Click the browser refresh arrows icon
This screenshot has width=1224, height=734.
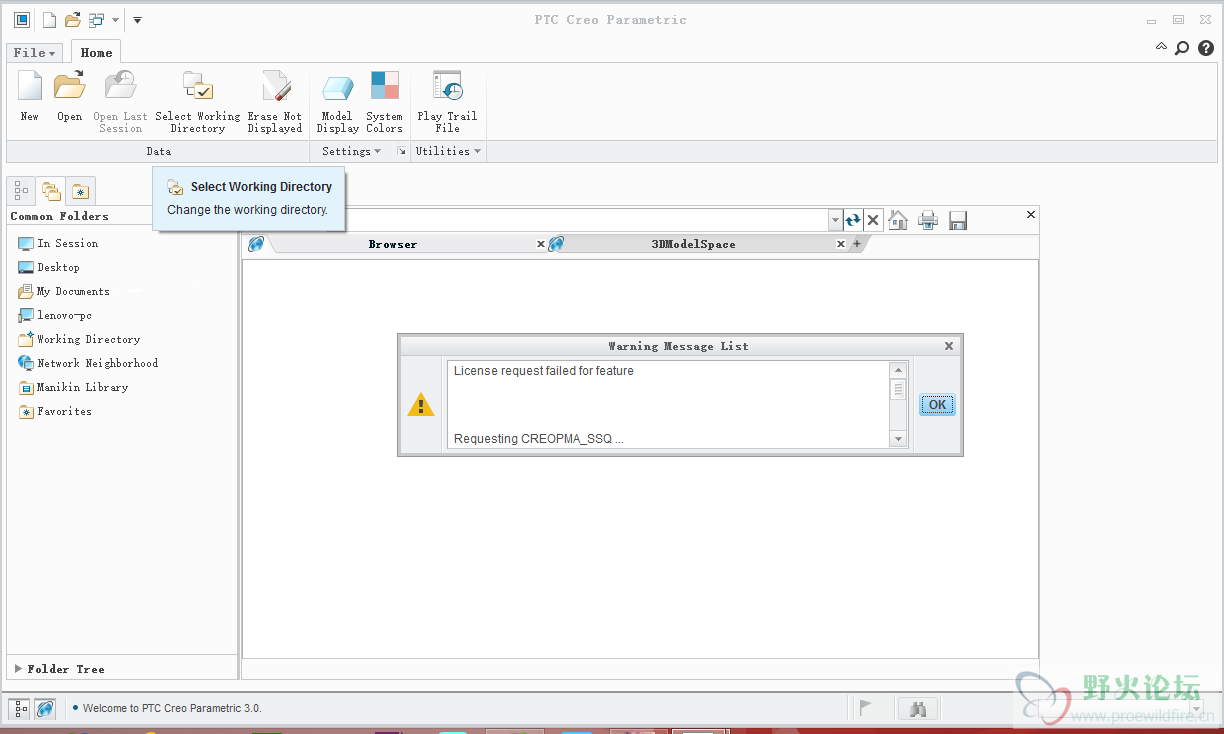coord(853,220)
